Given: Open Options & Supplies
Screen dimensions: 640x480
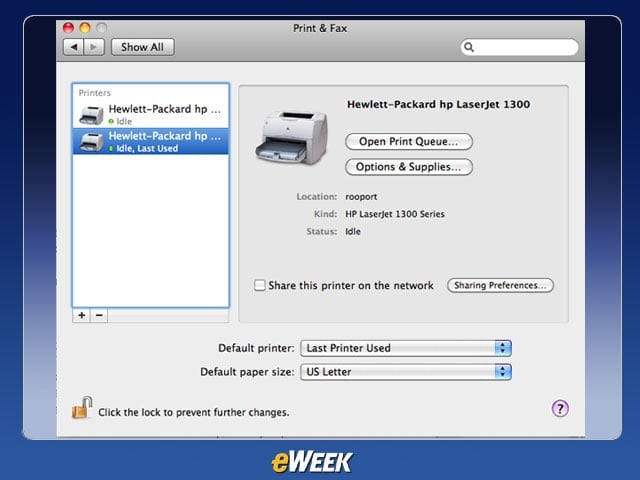Looking at the screenshot, I should [x=409, y=167].
